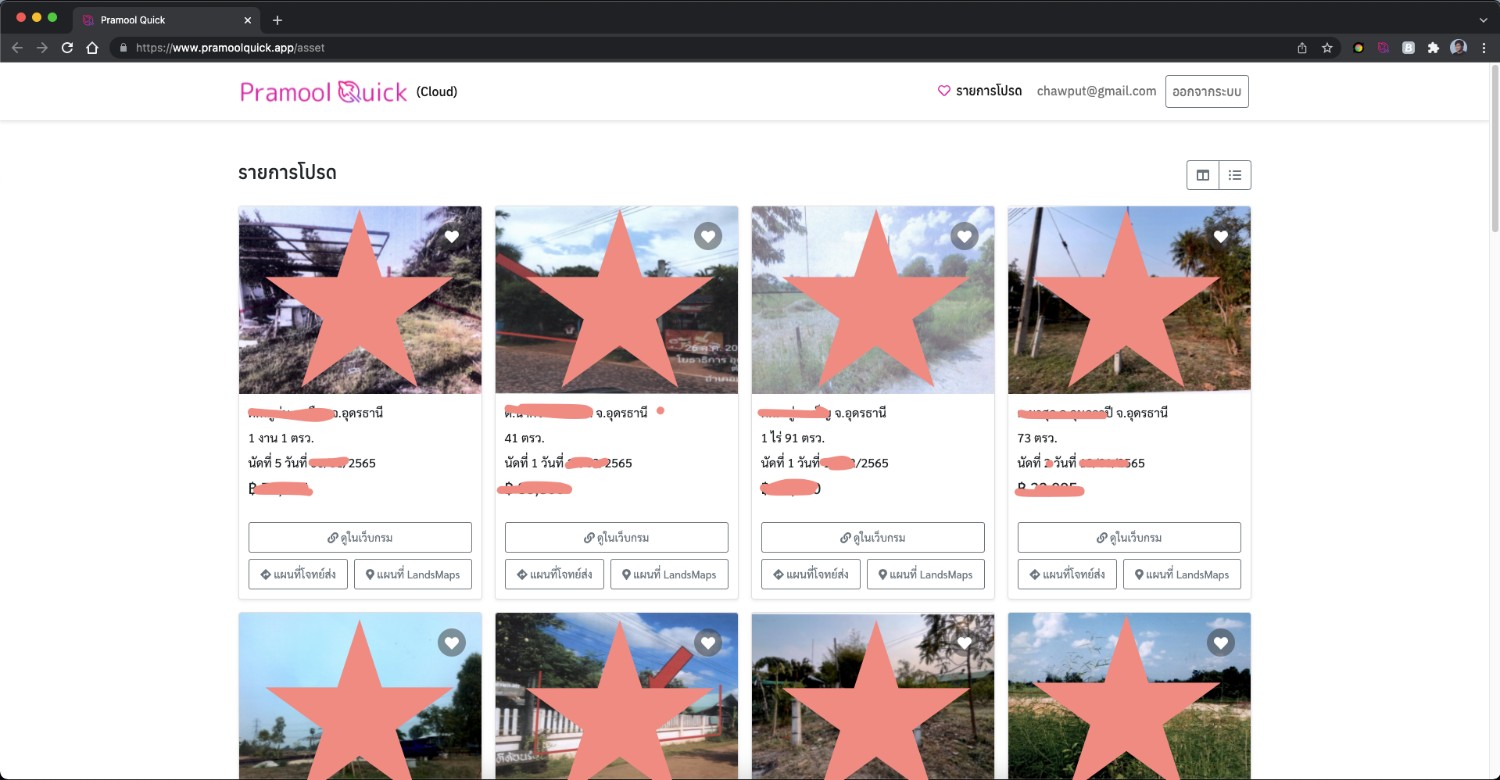The image size is (1500, 780).
Task: Click the Pramool Quick logo
Action: [x=323, y=92]
